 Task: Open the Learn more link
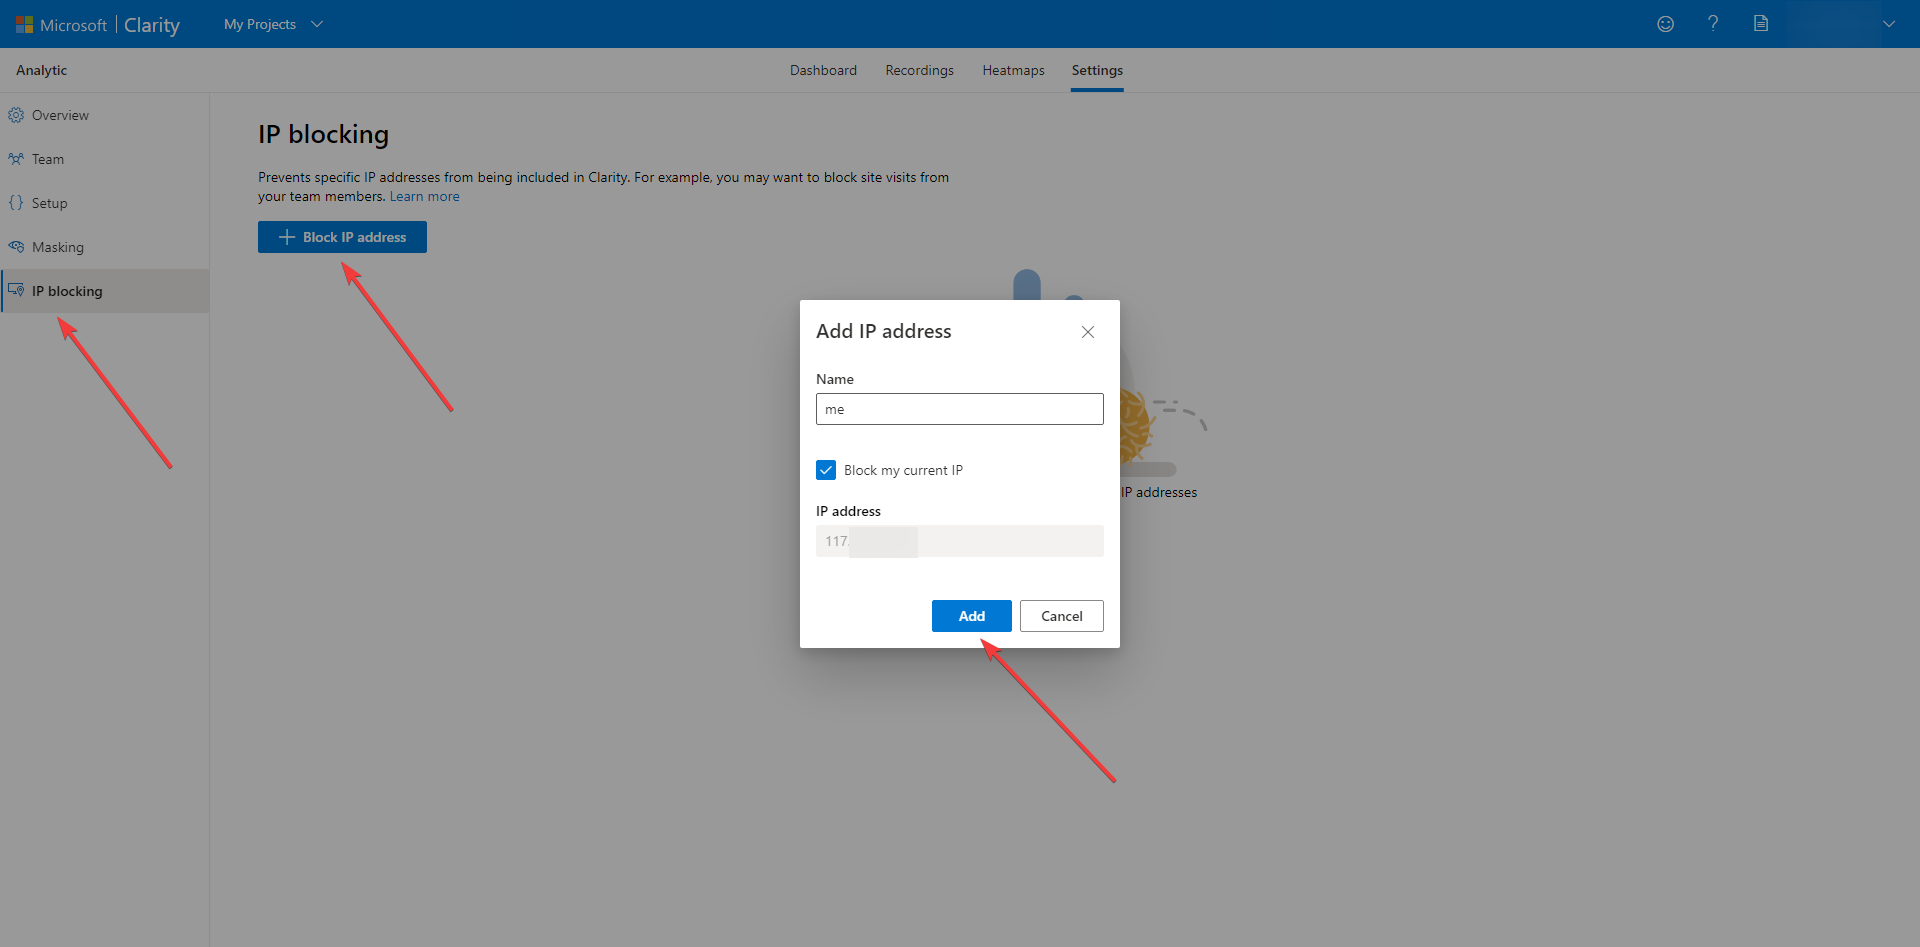[x=424, y=196]
